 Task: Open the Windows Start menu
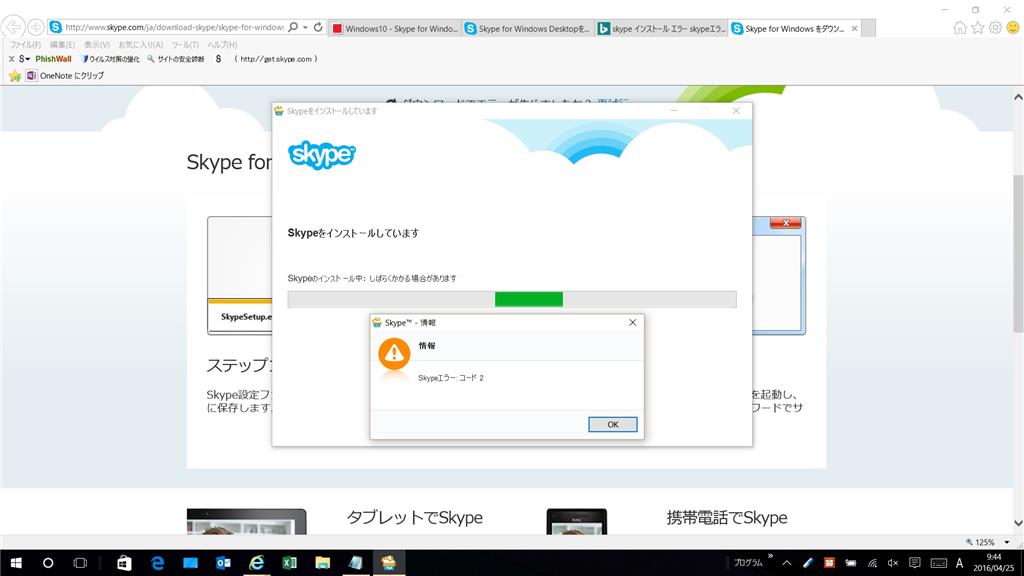(x=16, y=563)
